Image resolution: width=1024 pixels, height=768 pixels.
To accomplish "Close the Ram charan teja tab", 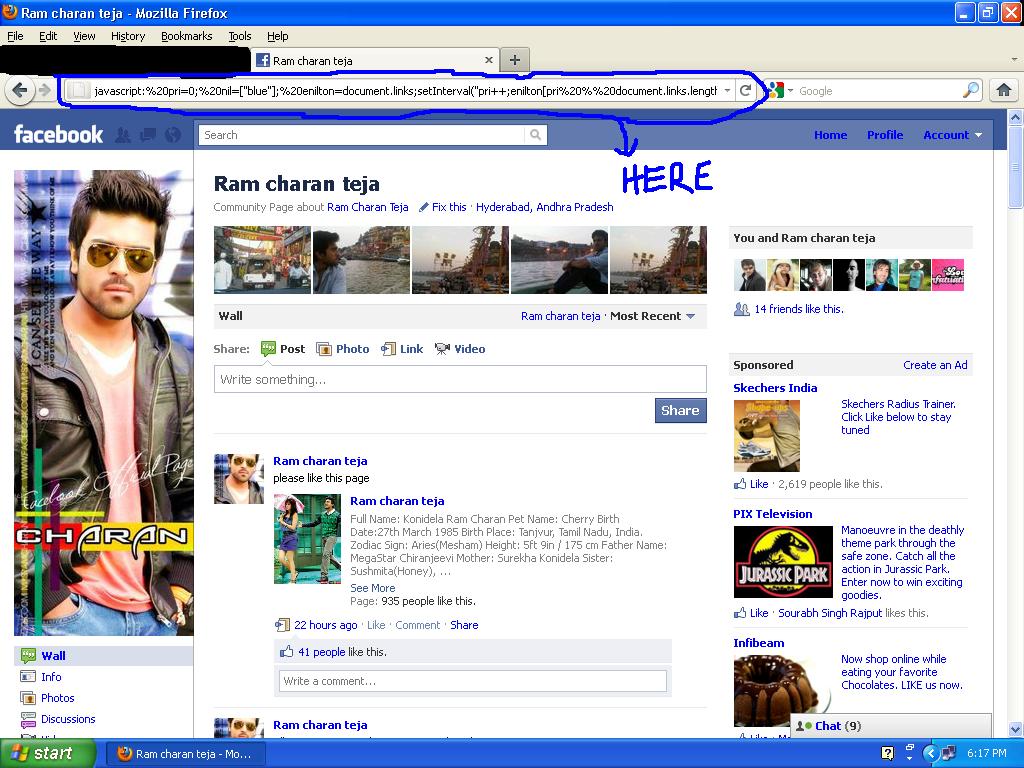I will coord(488,60).
